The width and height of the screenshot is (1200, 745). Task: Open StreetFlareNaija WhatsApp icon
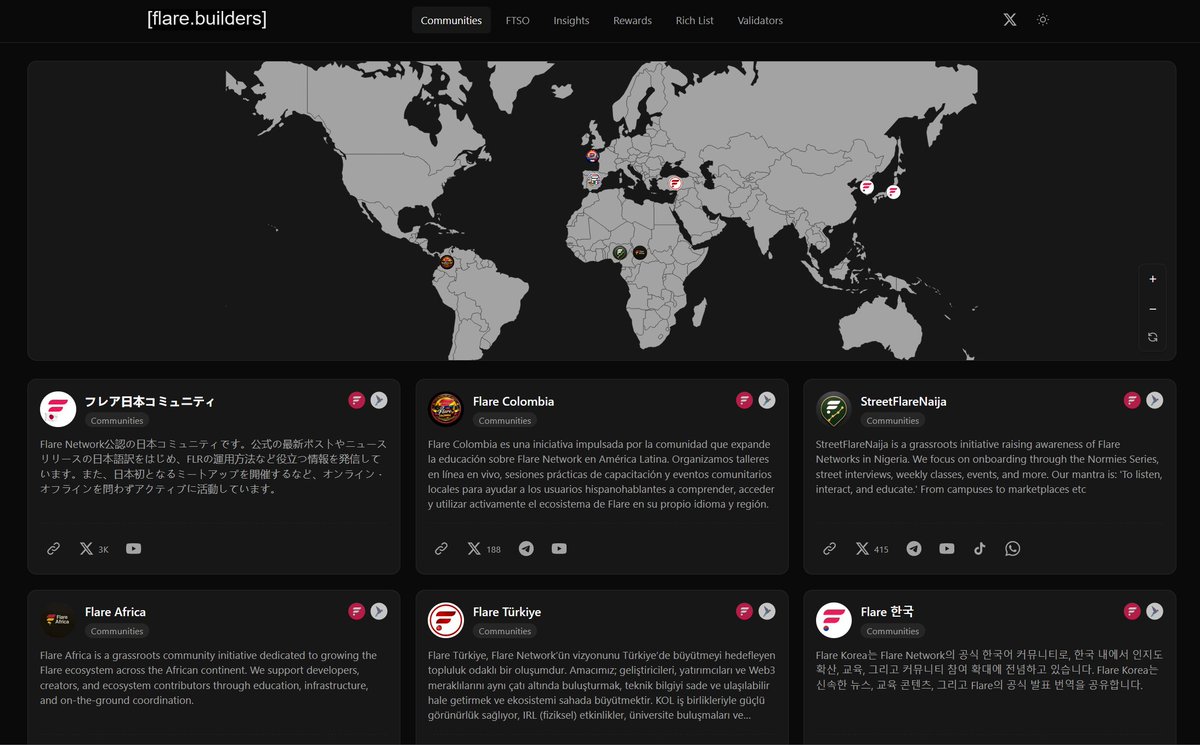click(x=1013, y=549)
